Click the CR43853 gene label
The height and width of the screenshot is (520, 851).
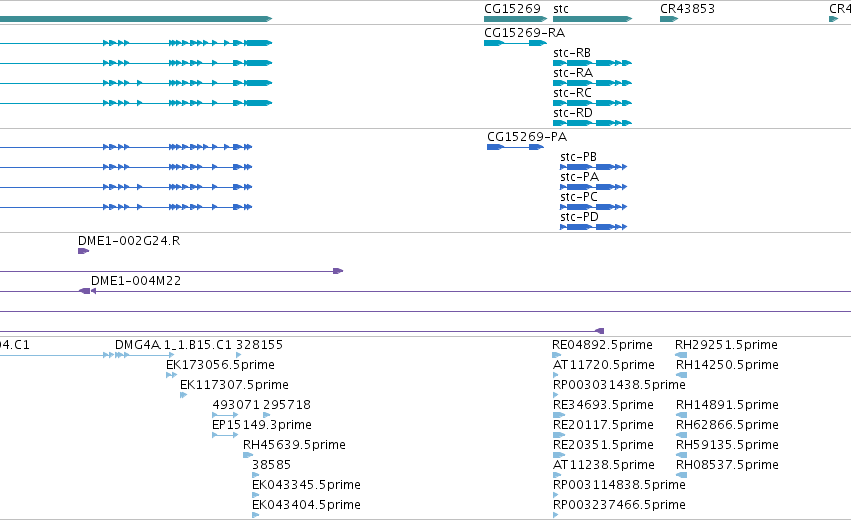click(687, 9)
